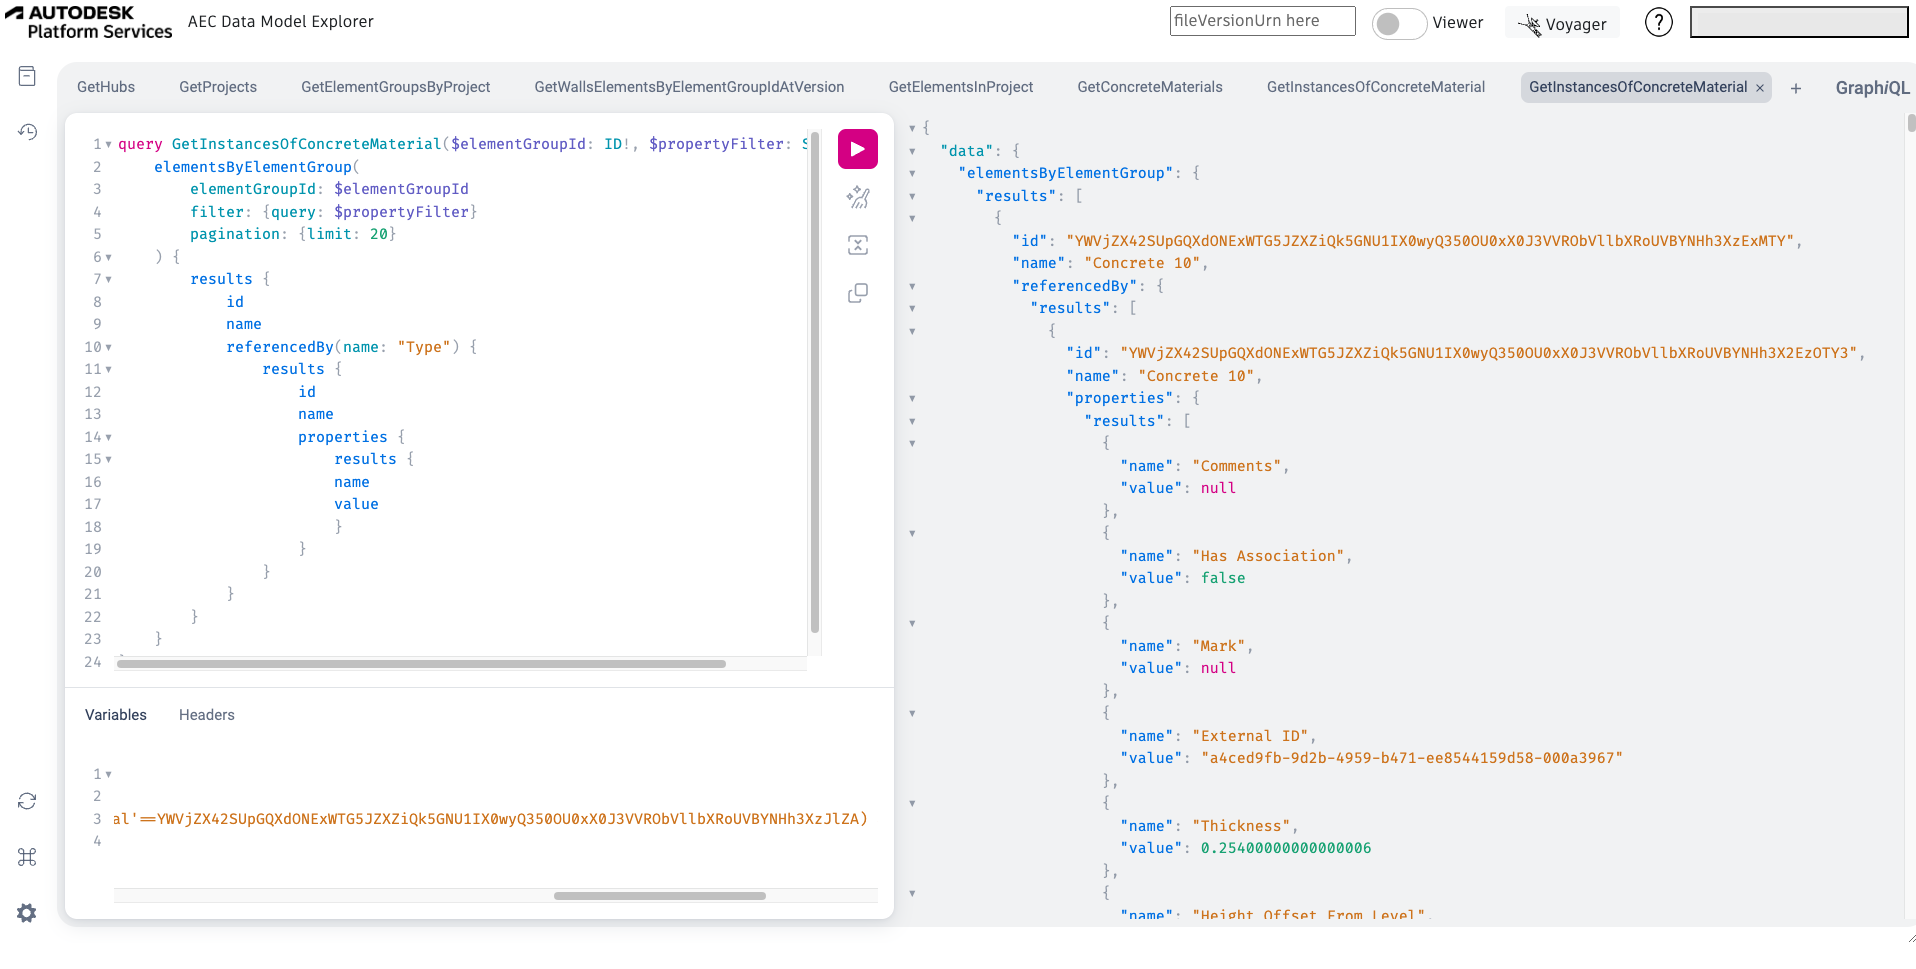Collapse the "data" node in response
The image size is (1916, 969).
pyautogui.click(x=912, y=151)
